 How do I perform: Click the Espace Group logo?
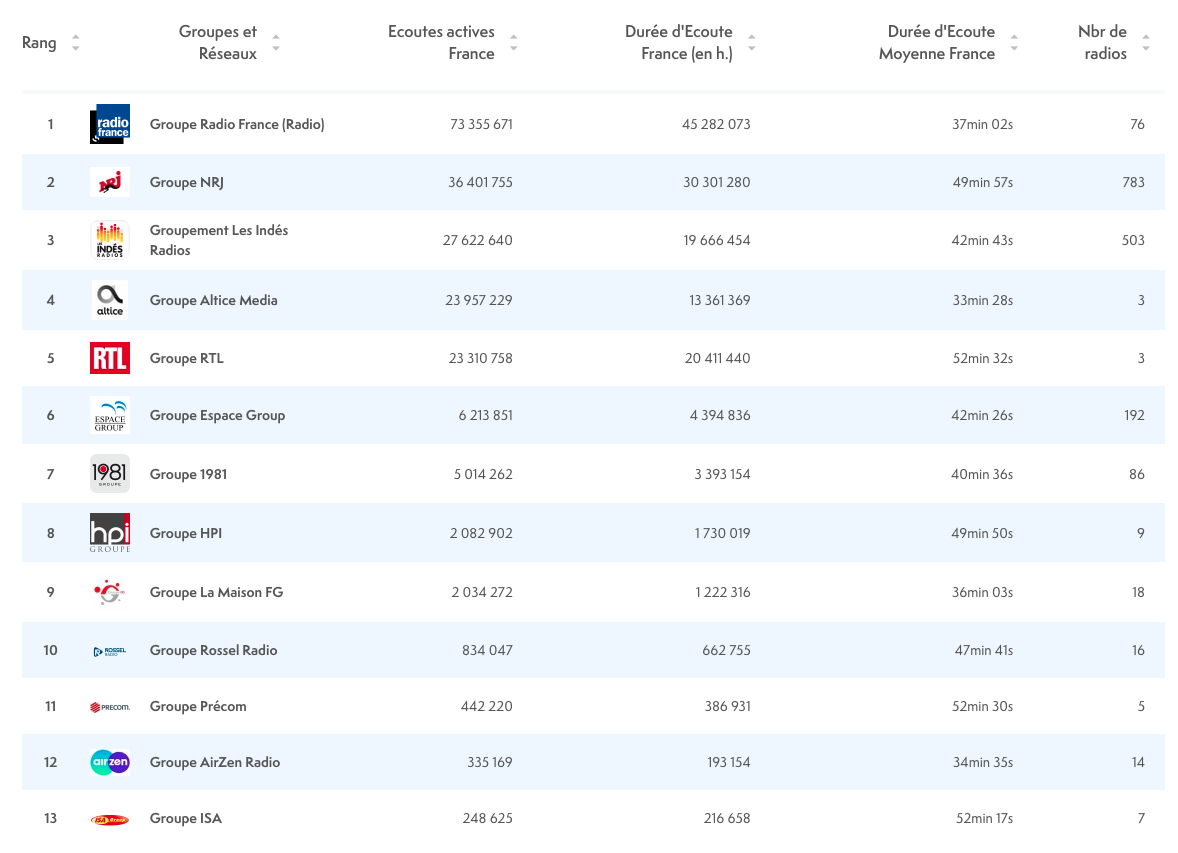pyautogui.click(x=110, y=415)
